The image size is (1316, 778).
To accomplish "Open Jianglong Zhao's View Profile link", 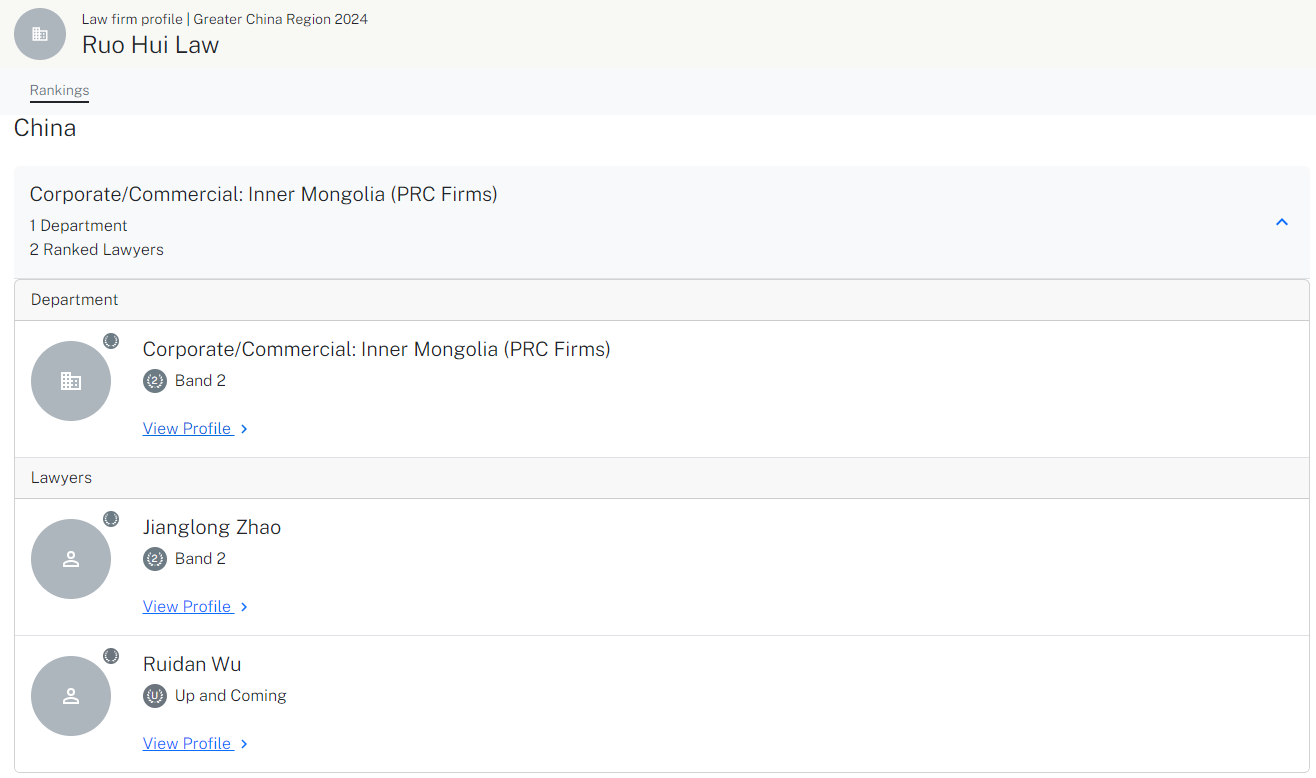I will point(188,607).
